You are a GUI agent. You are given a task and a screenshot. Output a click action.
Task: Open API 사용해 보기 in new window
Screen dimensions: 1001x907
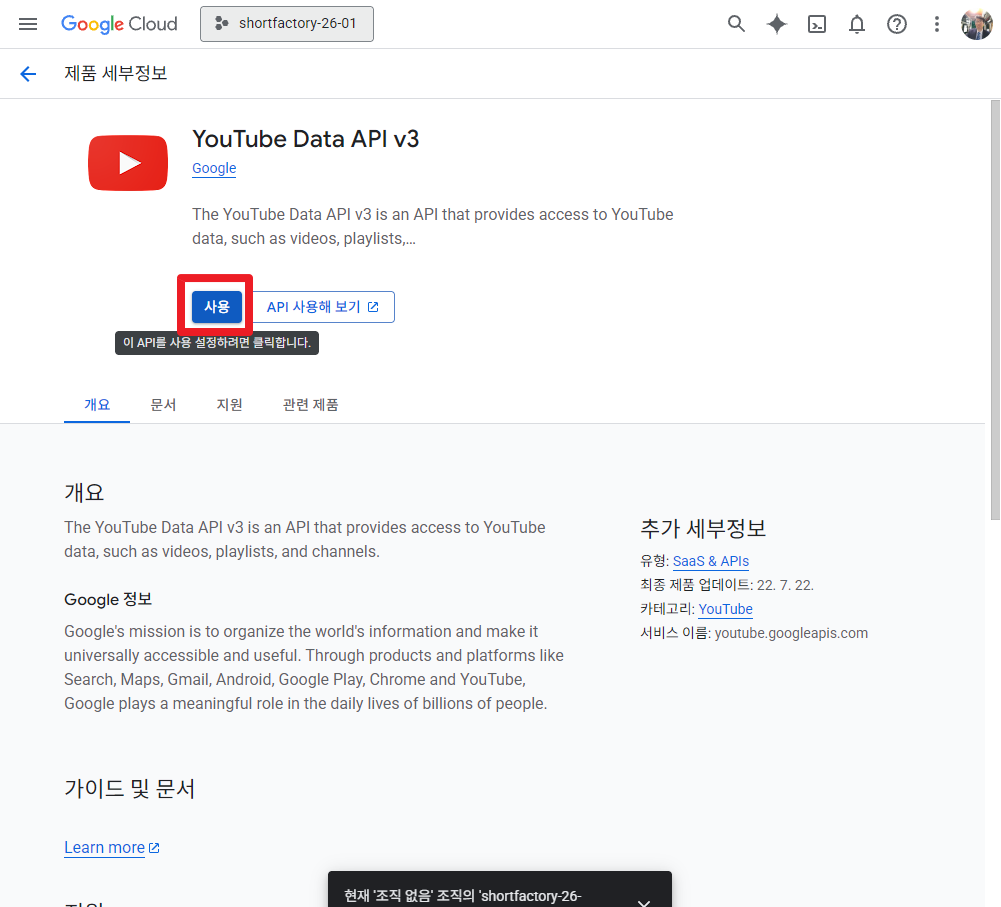[322, 306]
